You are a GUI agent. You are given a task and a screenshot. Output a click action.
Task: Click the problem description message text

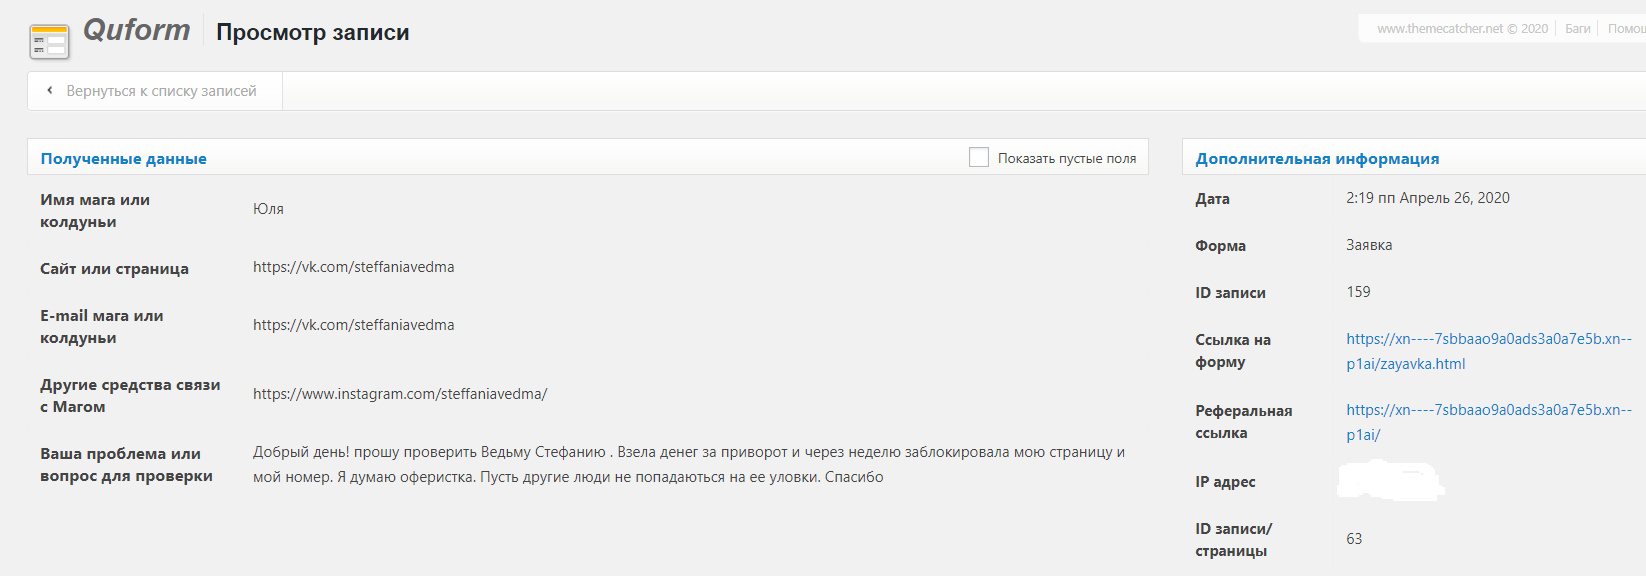click(689, 464)
